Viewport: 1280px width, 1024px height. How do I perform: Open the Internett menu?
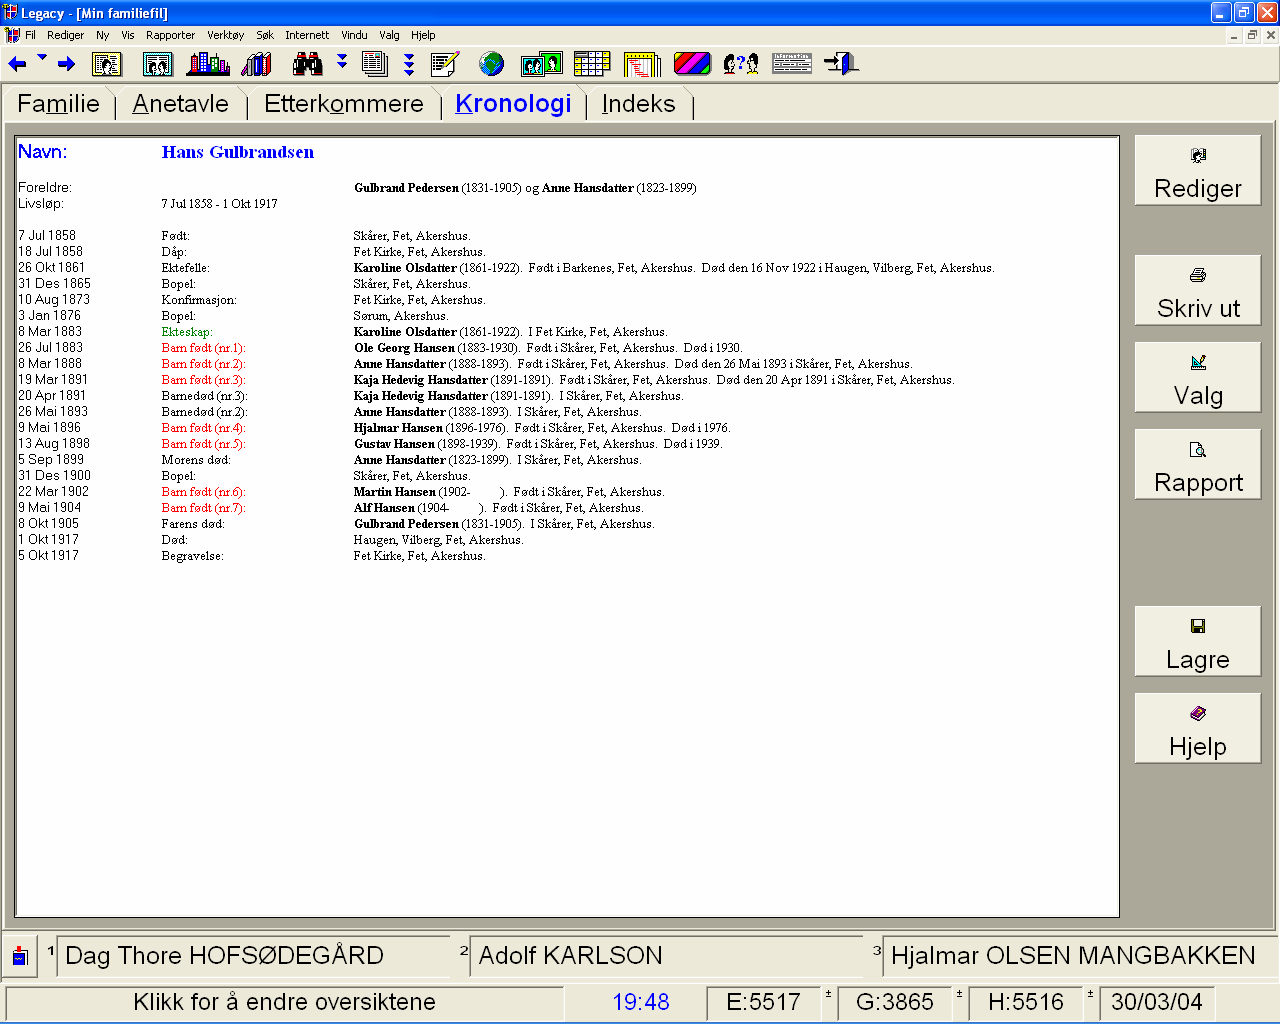[x=307, y=35]
